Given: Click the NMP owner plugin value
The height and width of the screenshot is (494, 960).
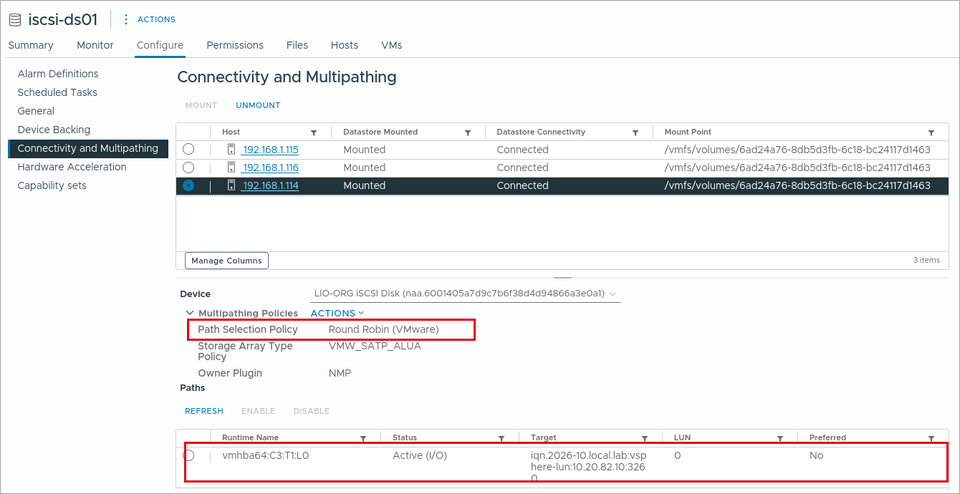Looking at the screenshot, I should click(x=340, y=373).
